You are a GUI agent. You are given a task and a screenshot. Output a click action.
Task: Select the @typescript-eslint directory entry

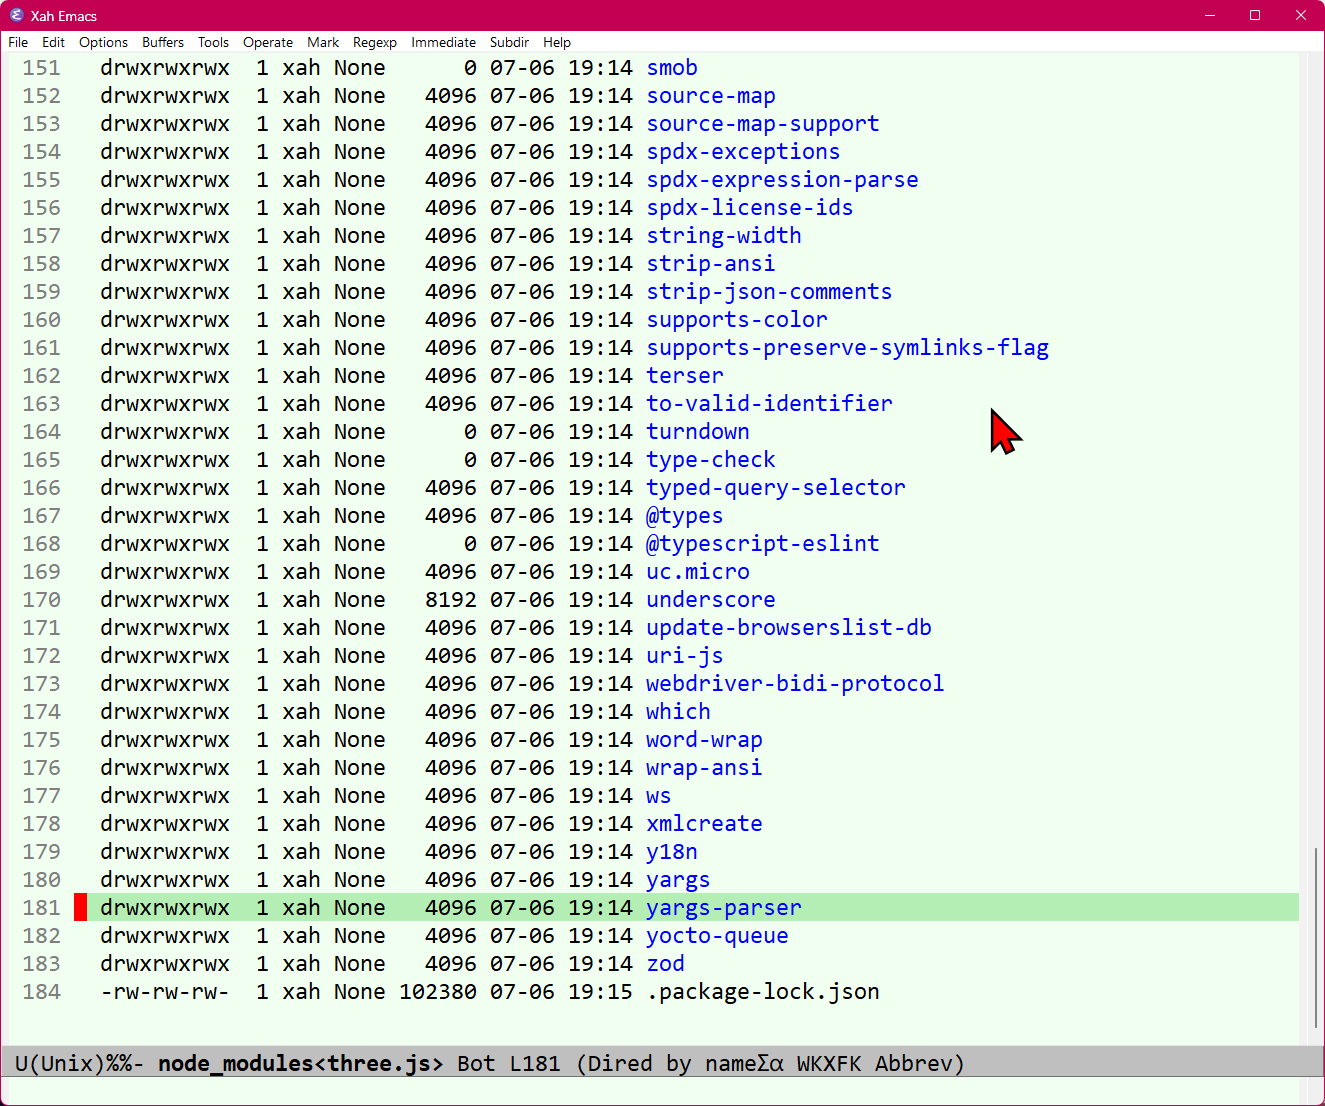763,544
